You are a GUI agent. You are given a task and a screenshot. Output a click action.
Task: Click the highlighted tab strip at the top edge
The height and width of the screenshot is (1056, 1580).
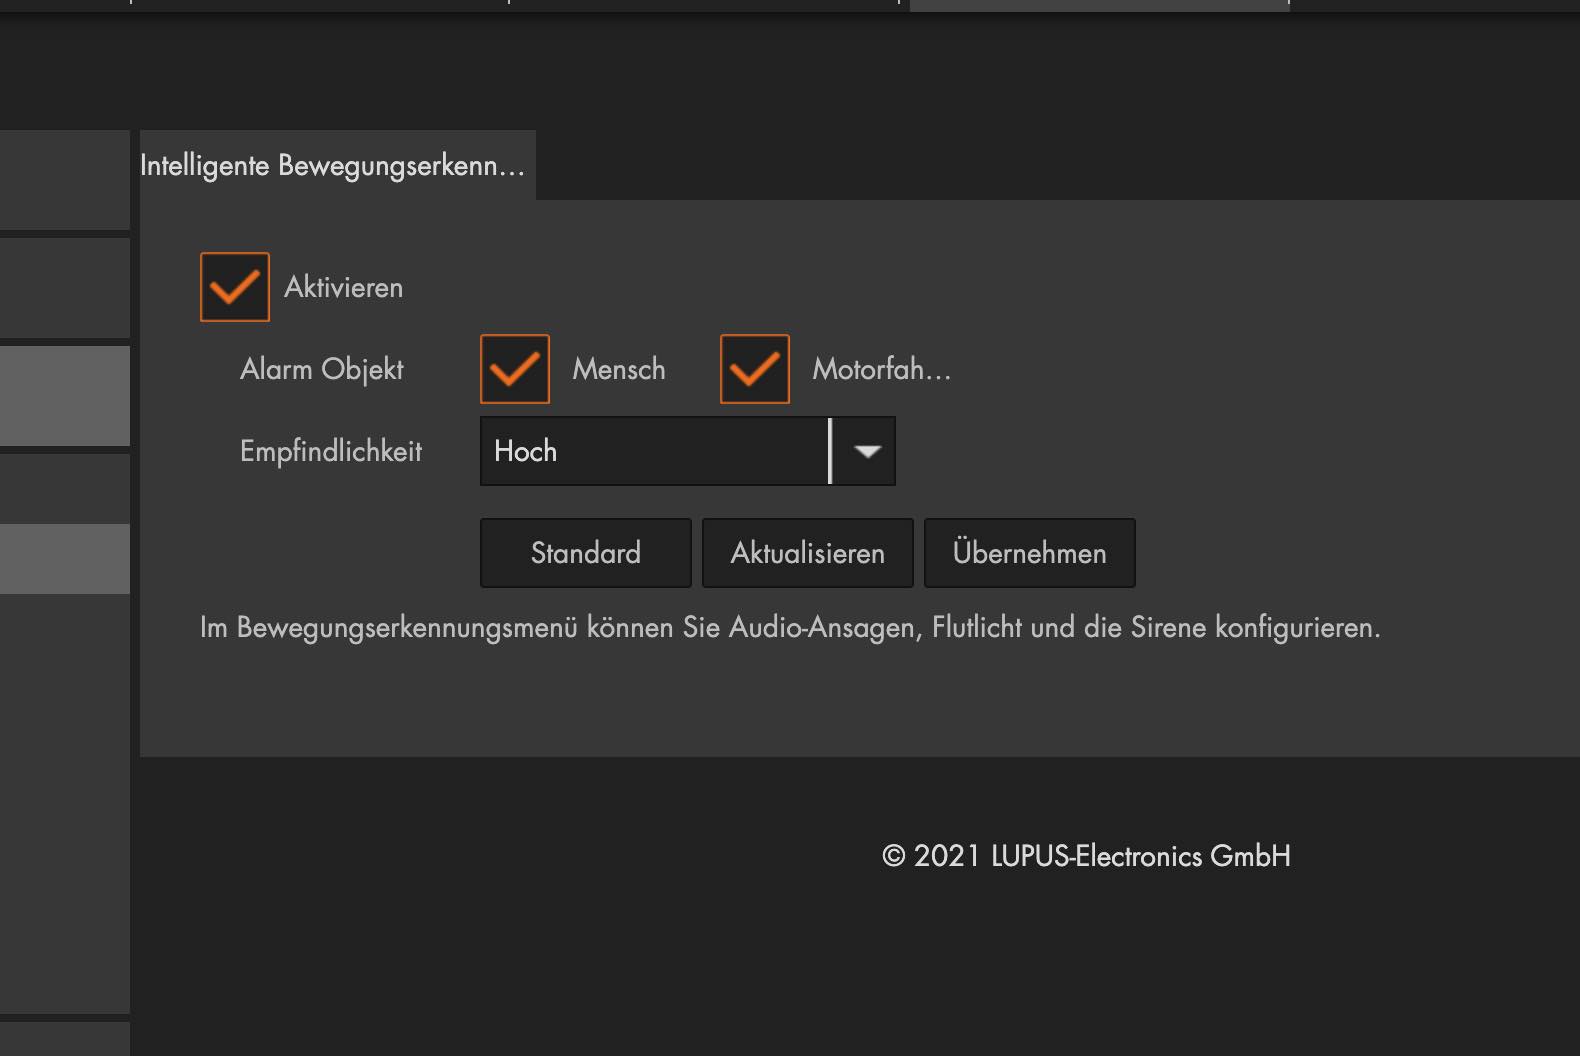point(1098,5)
